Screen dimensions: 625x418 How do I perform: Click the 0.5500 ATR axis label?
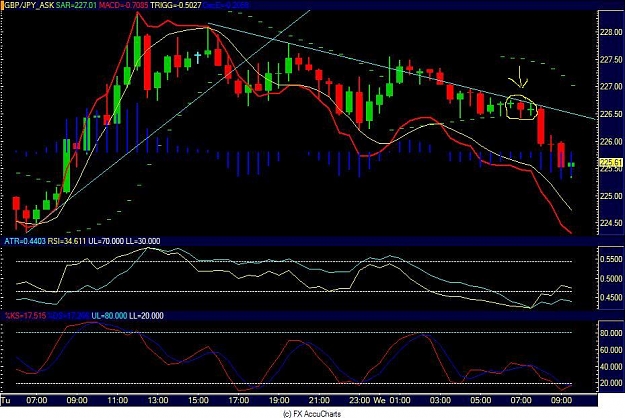pyautogui.click(x=611, y=259)
